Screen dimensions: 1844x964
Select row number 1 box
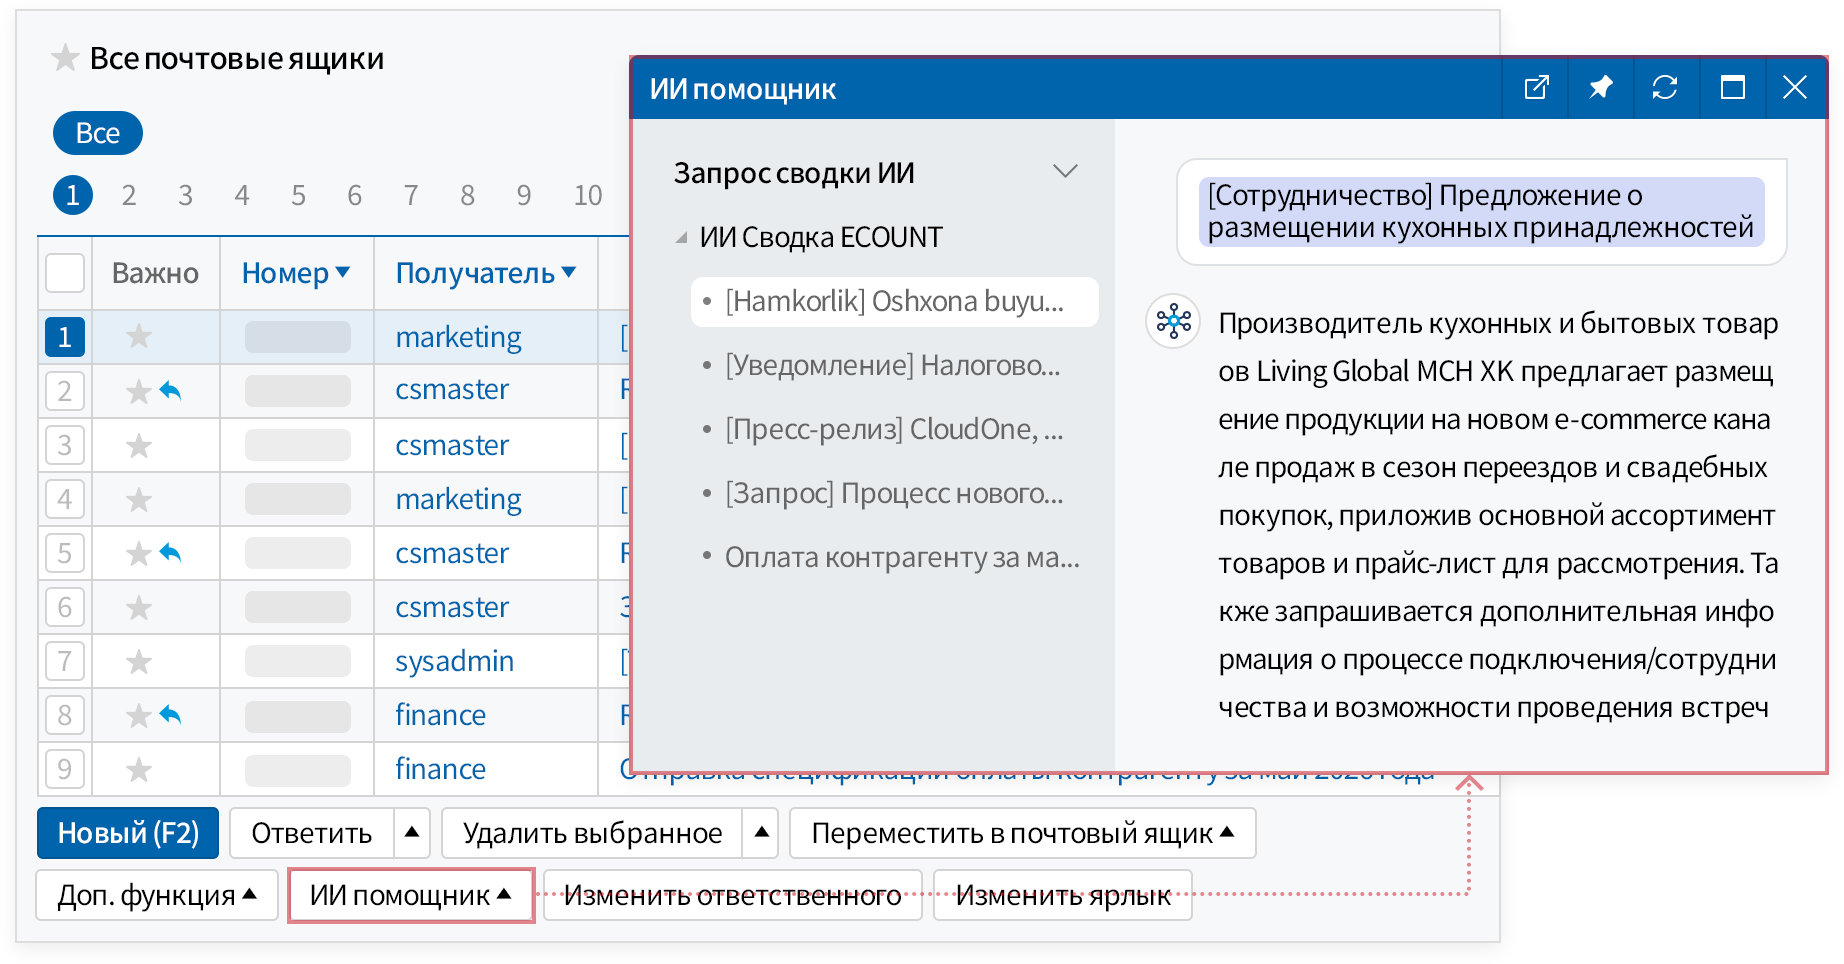pos(65,337)
